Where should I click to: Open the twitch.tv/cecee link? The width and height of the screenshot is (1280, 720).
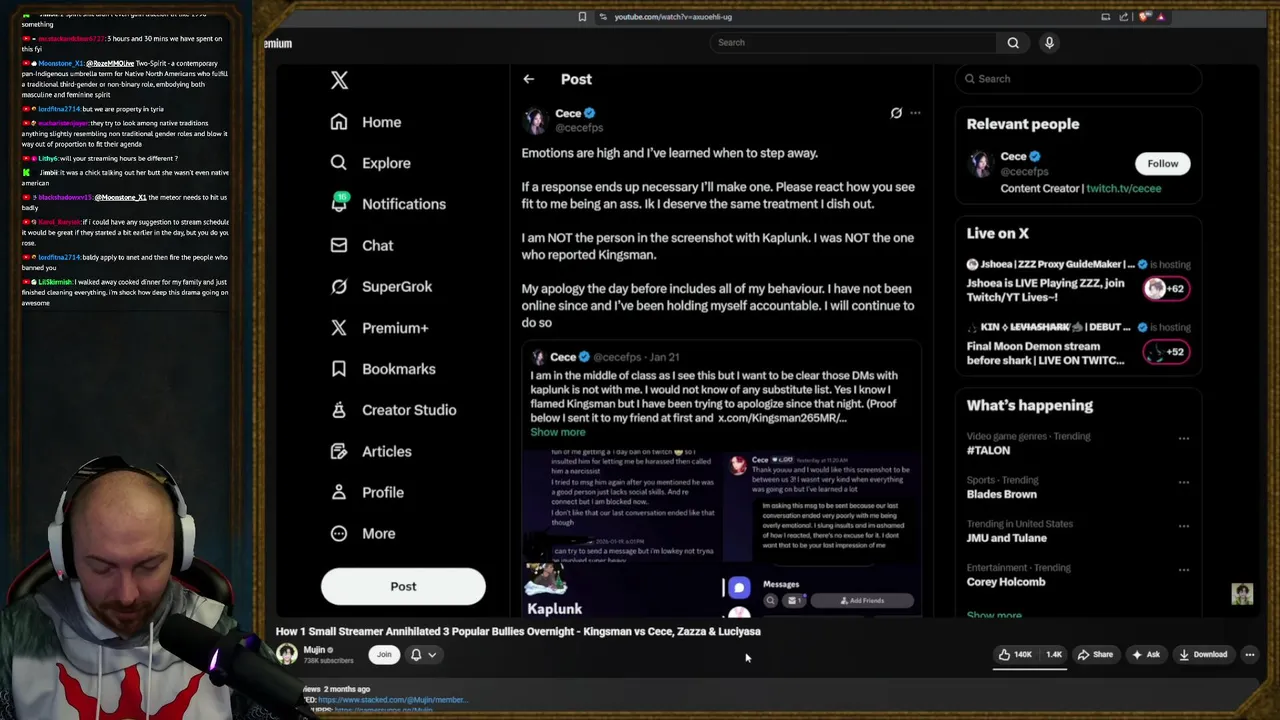click(1123, 188)
